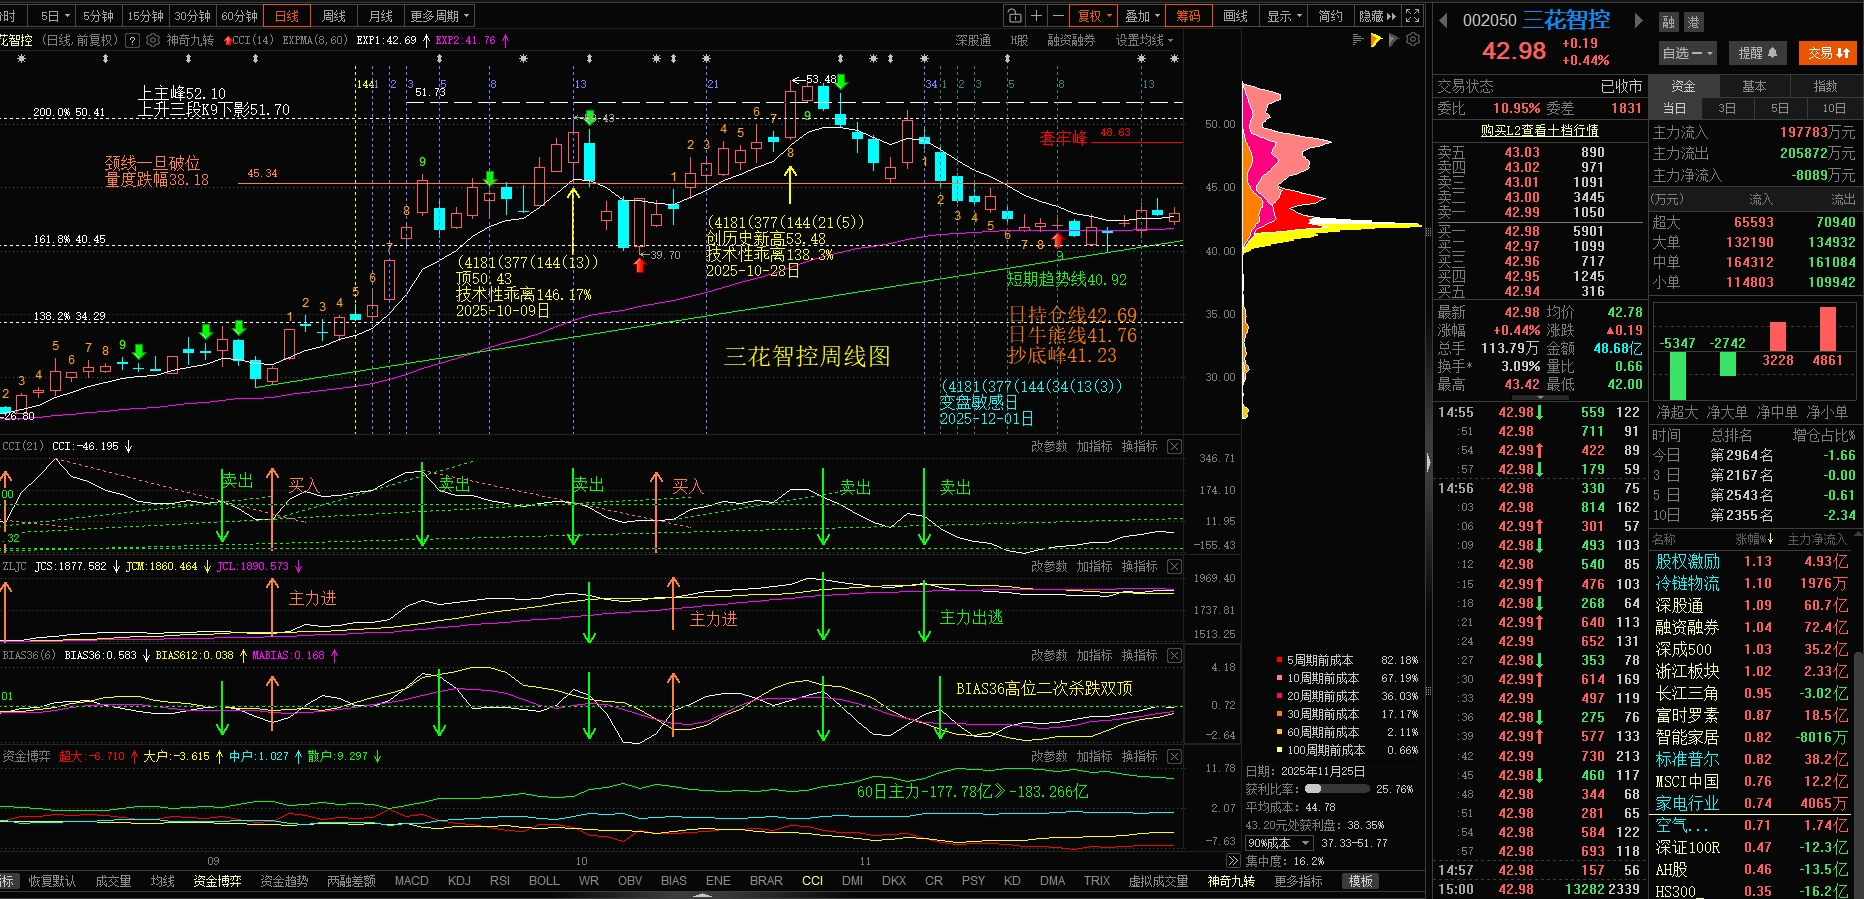This screenshot has width=1864, height=899.
Task: Select the MACD indicator tab
Action: point(411,881)
